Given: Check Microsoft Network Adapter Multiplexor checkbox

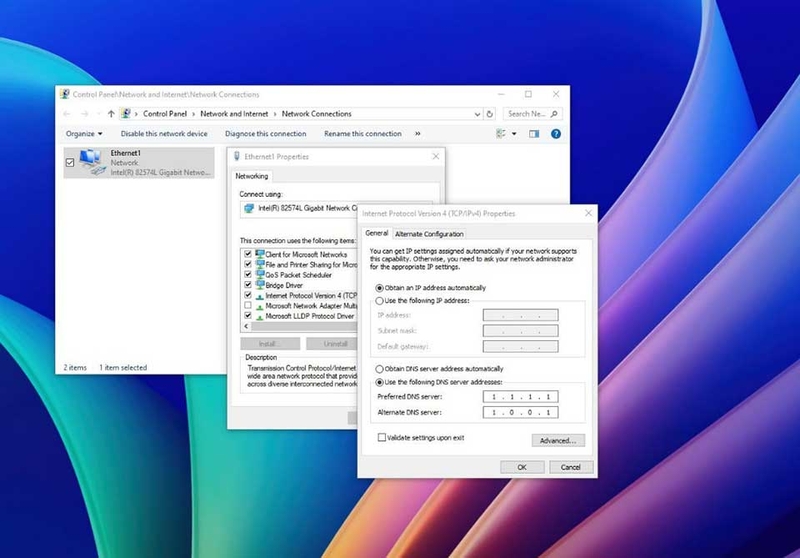Looking at the screenshot, I should pyautogui.click(x=248, y=305).
